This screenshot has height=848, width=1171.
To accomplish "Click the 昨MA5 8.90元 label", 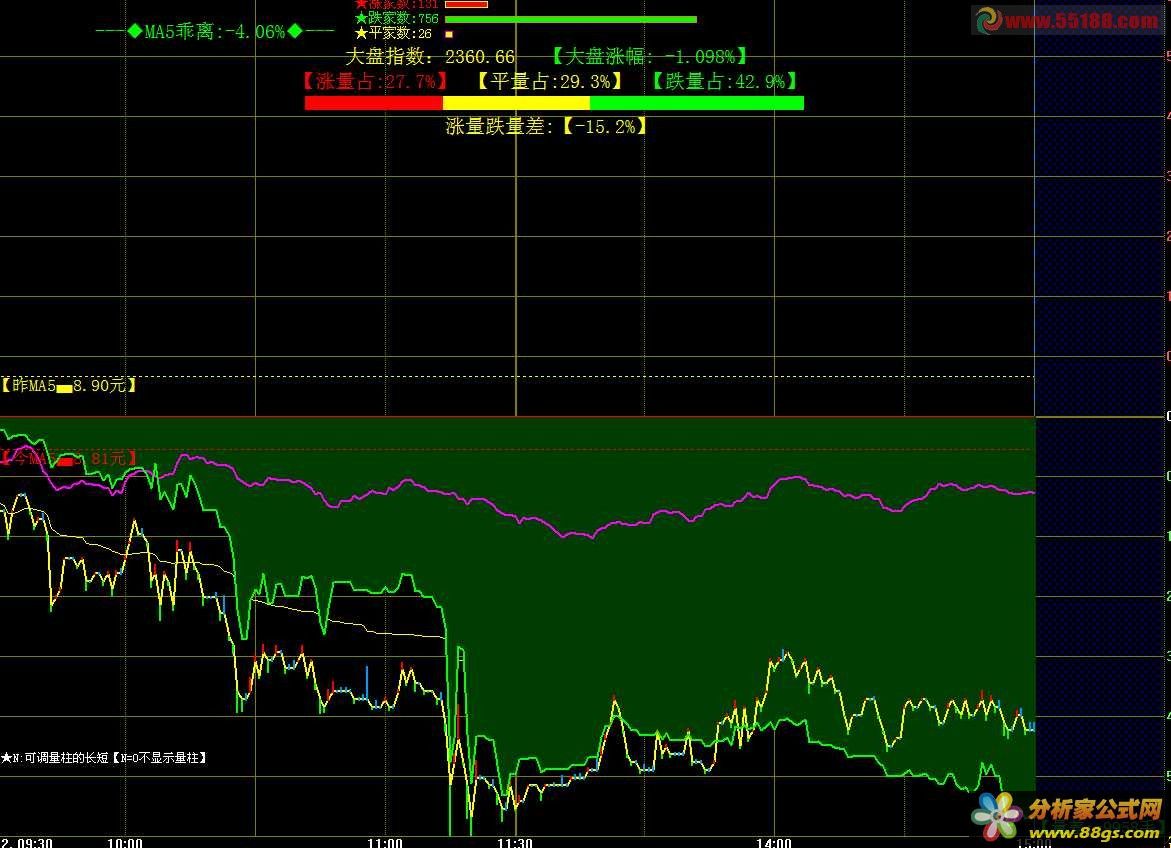I will [x=69, y=386].
